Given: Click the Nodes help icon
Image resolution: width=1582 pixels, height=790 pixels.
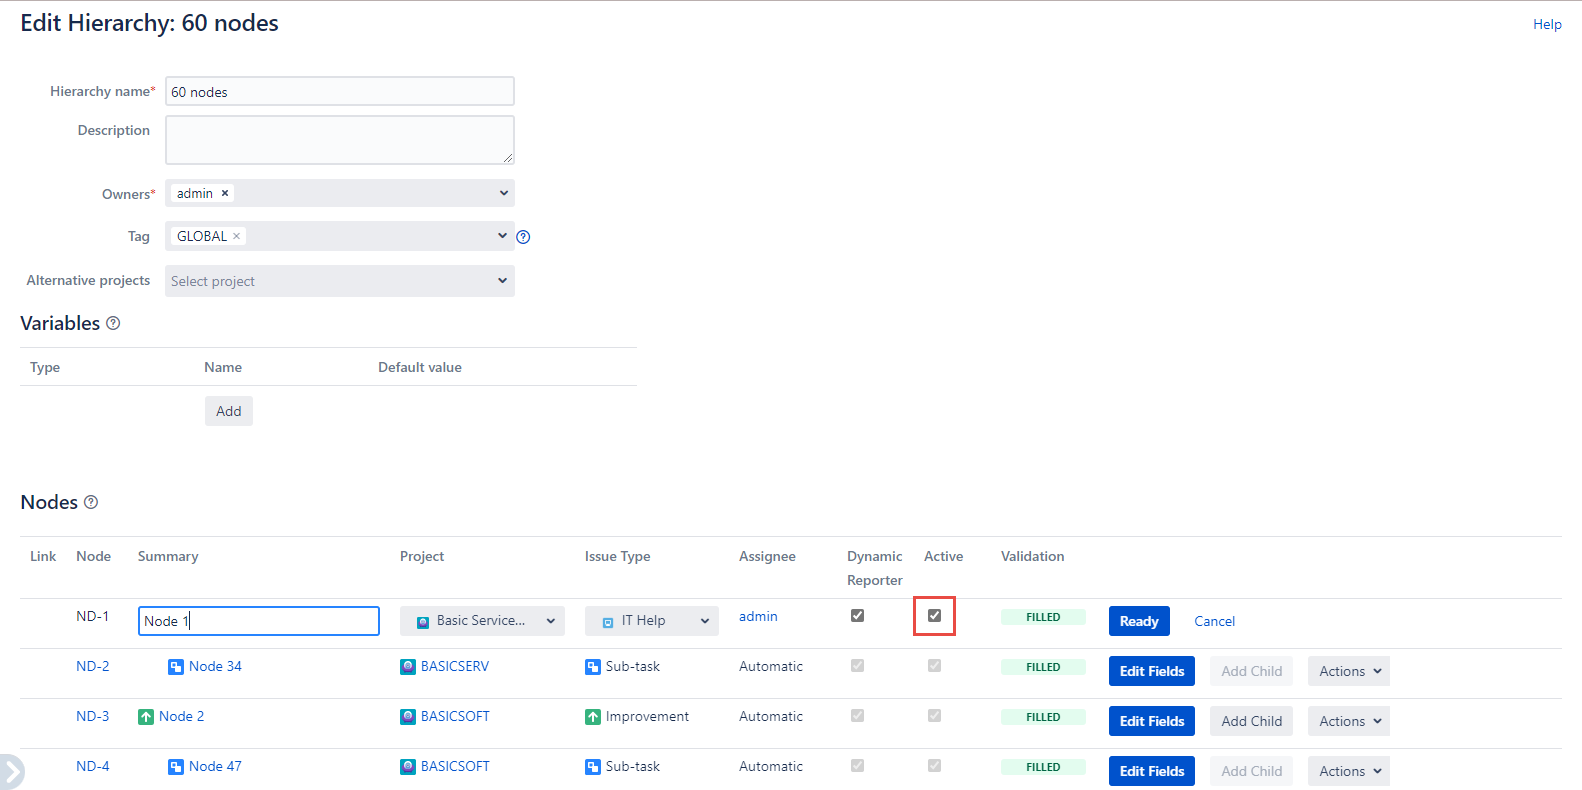Looking at the screenshot, I should [x=91, y=502].
